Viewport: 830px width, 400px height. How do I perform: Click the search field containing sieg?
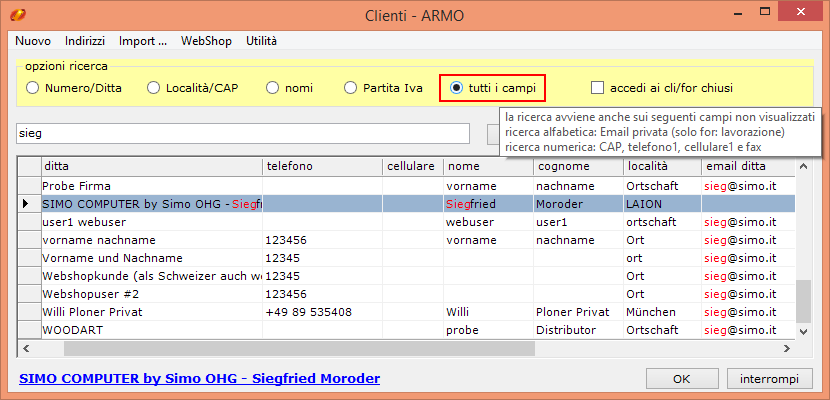point(243,133)
